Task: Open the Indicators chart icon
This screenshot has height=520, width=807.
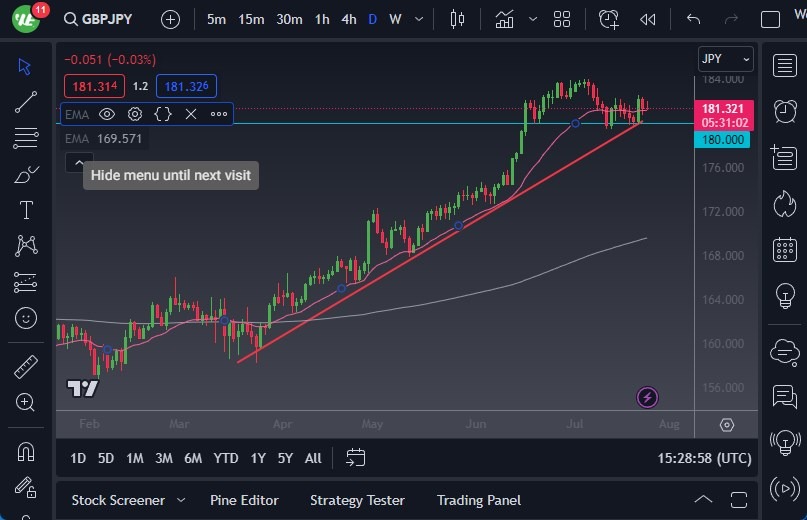Action: [504, 19]
